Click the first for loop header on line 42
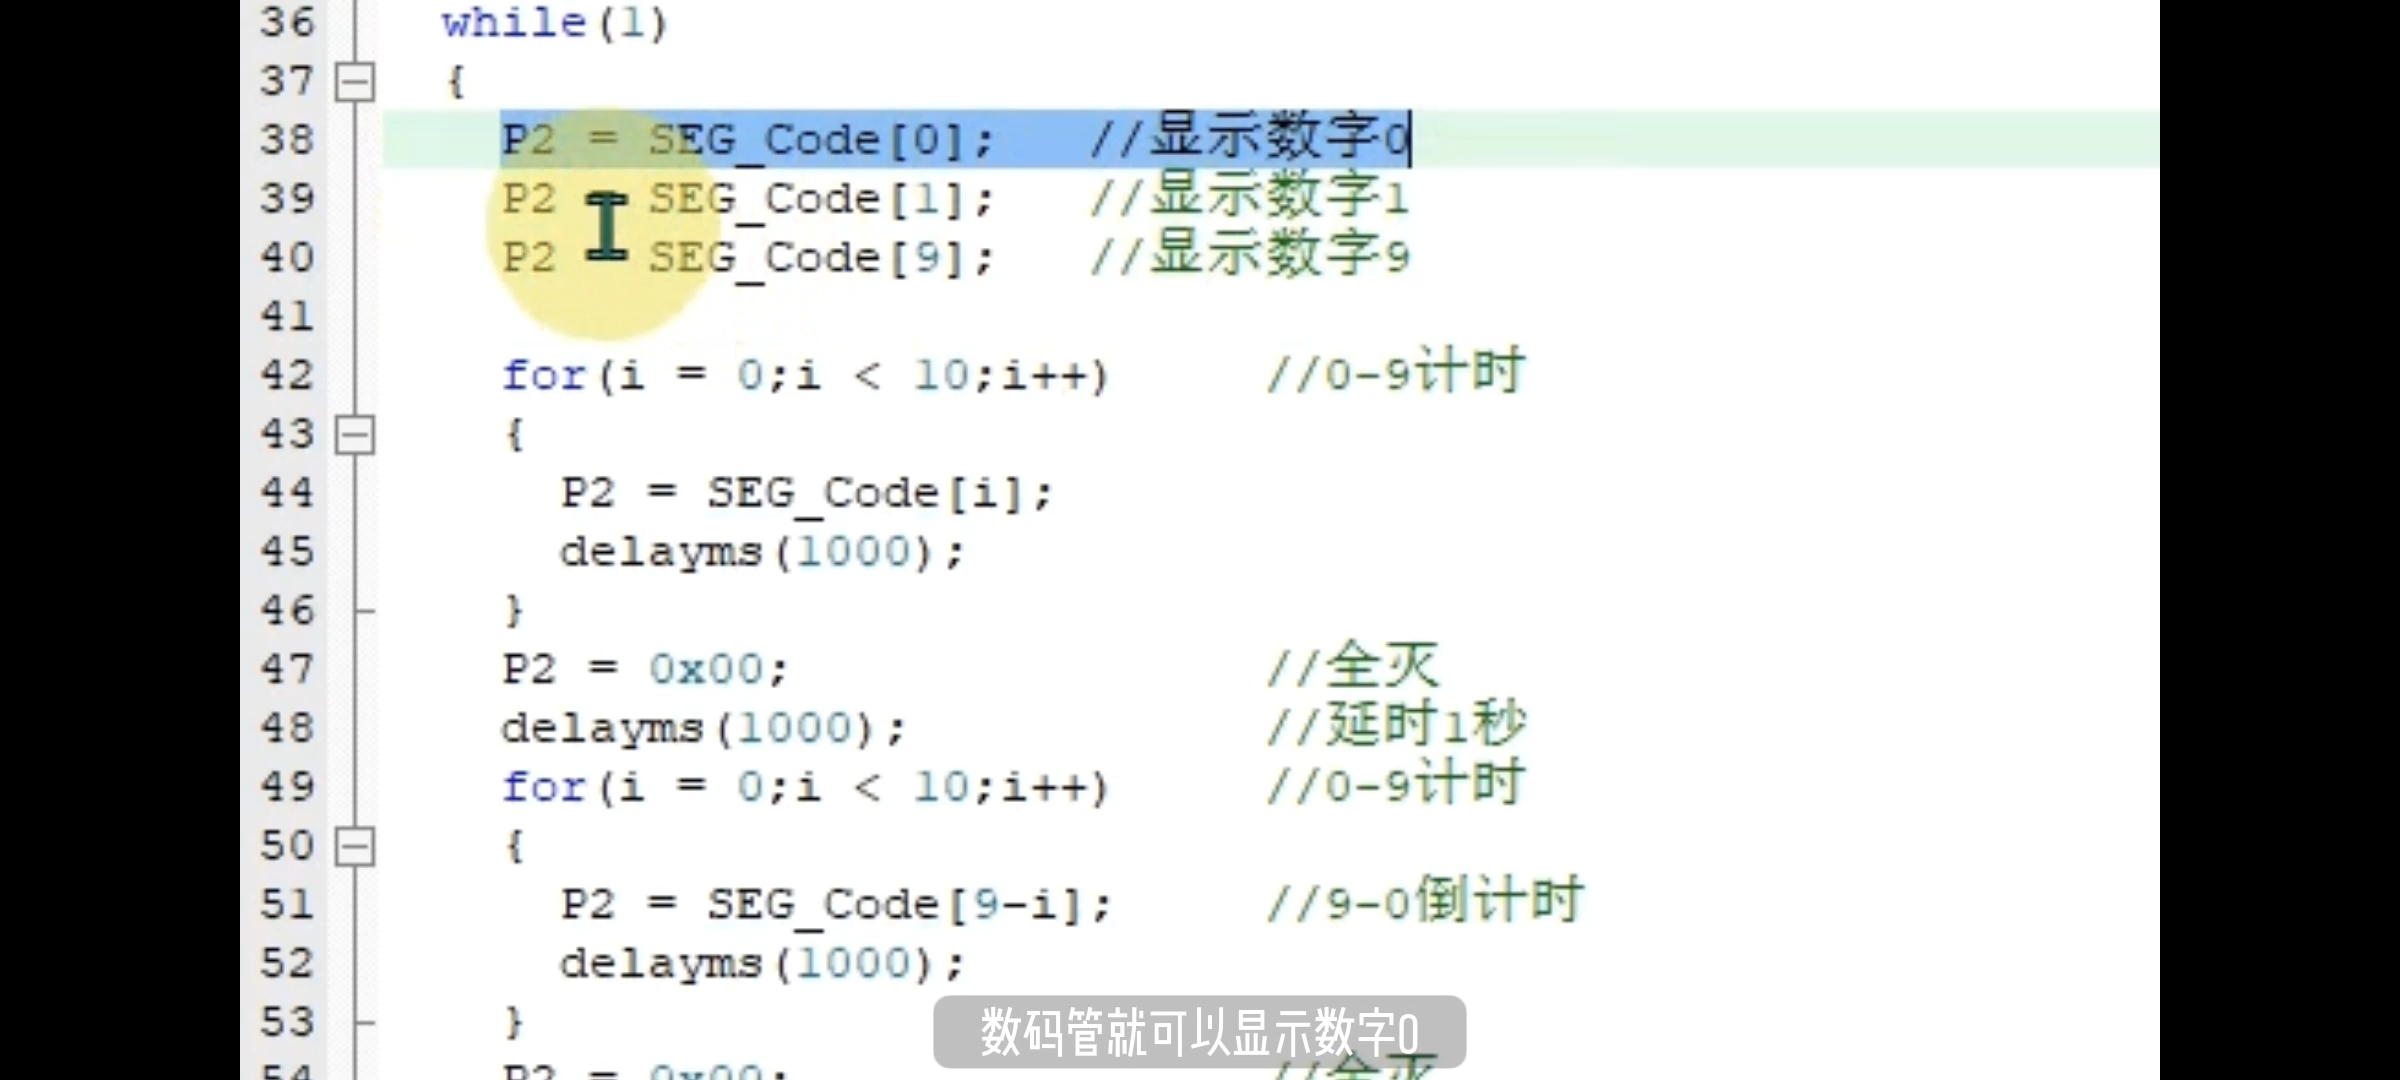The width and height of the screenshot is (2400, 1080). click(805, 376)
